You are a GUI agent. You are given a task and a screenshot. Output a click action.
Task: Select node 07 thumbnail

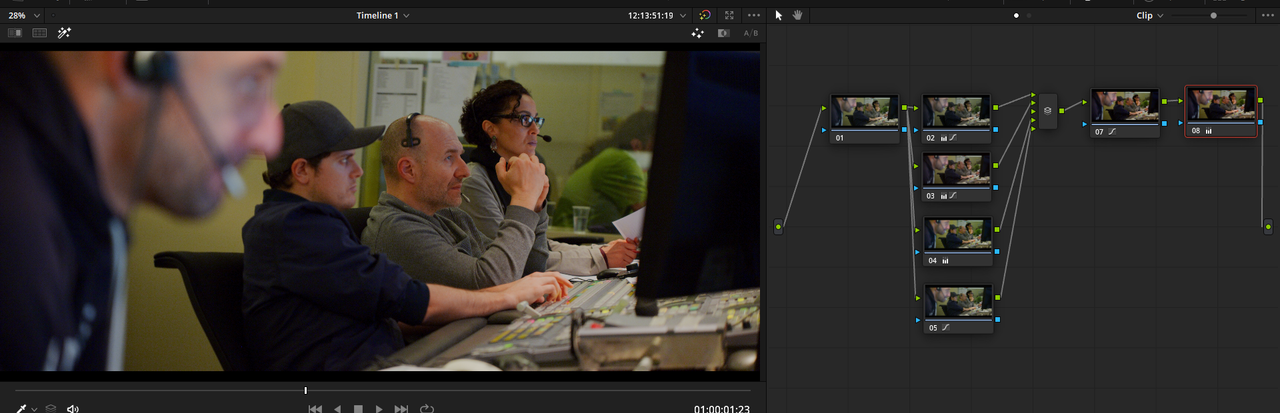1125,106
